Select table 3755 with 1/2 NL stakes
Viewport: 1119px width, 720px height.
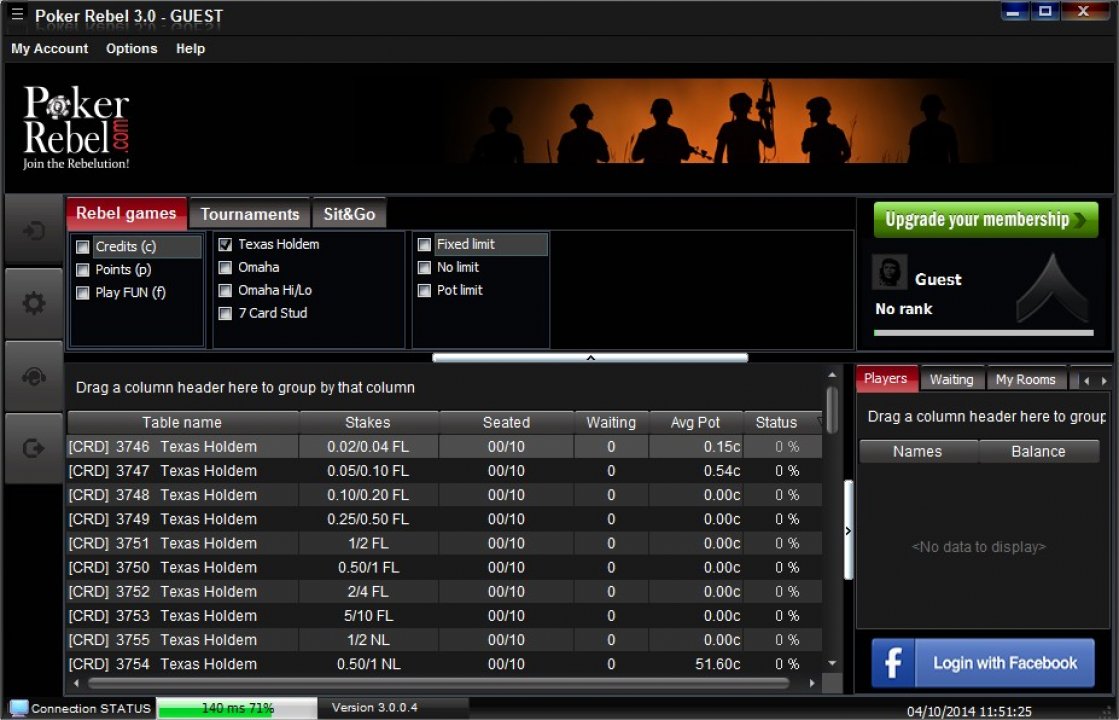point(445,640)
